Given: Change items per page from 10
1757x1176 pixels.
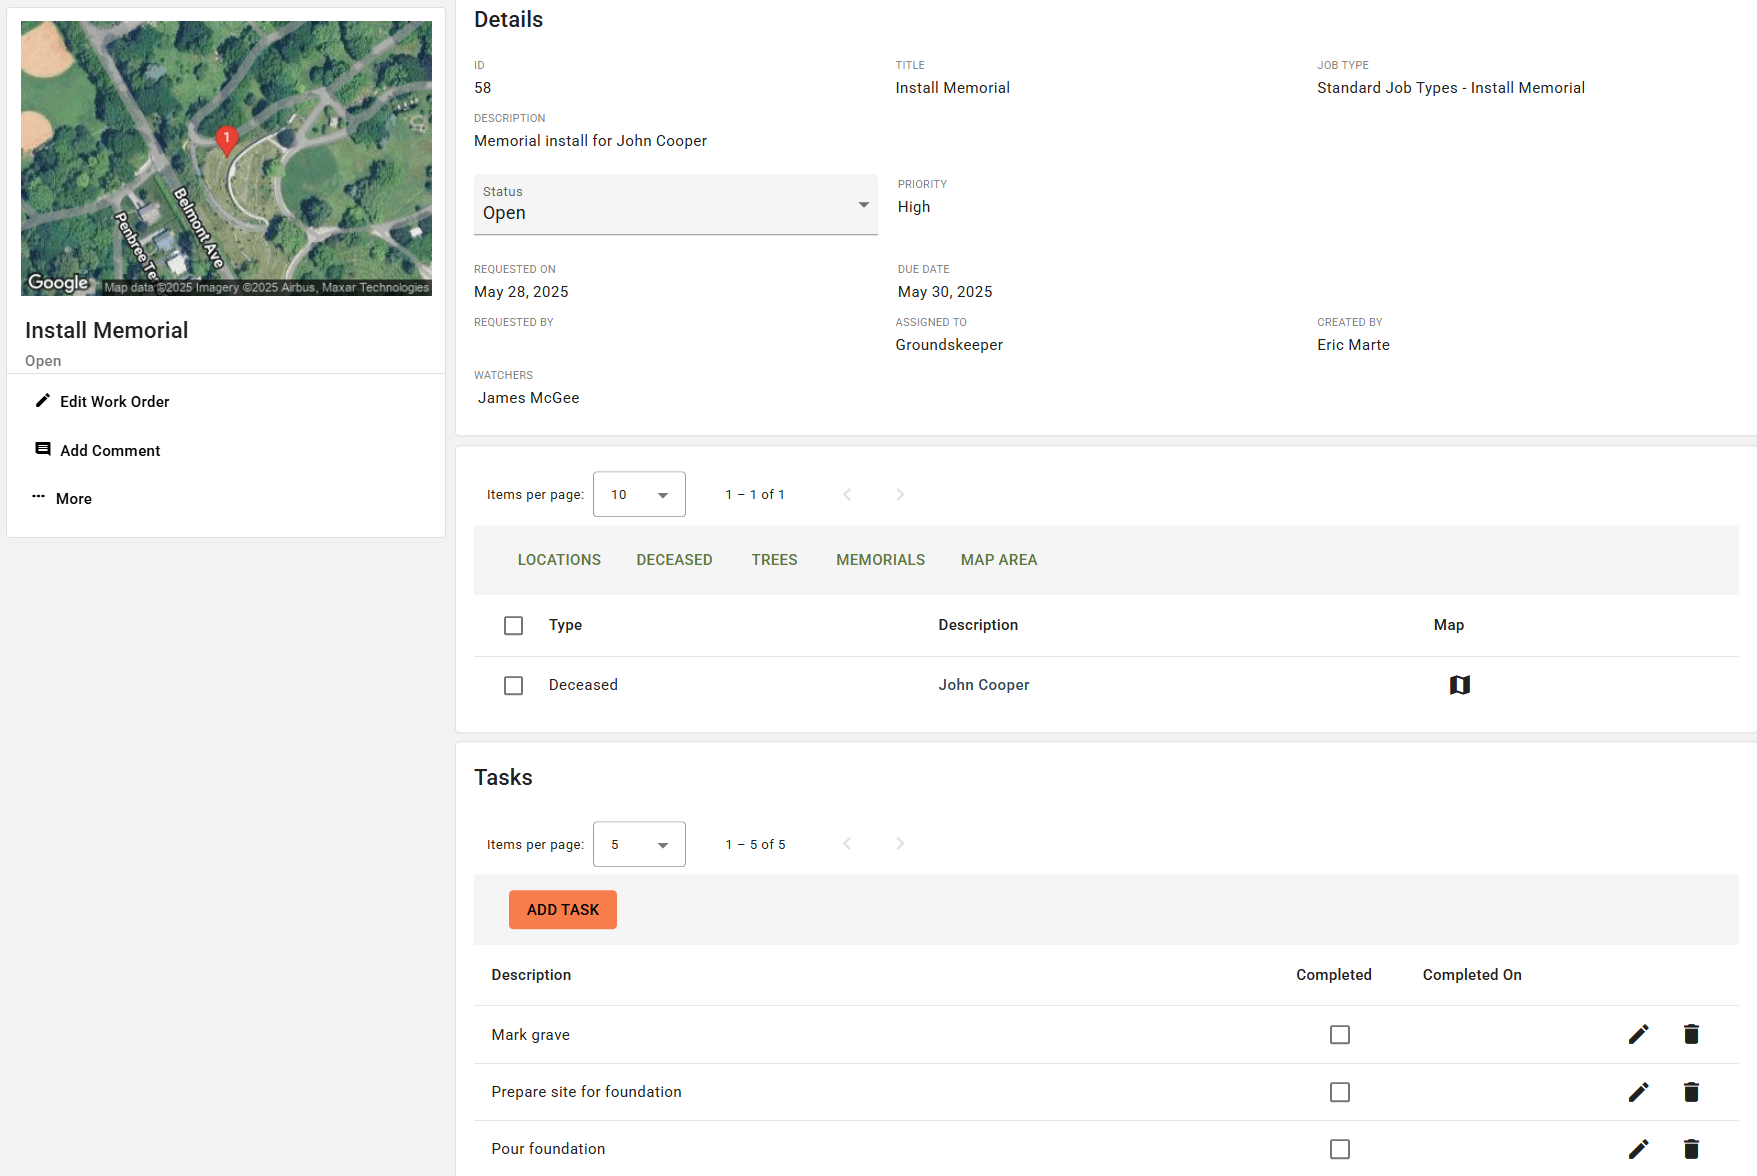Looking at the screenshot, I should [638, 494].
